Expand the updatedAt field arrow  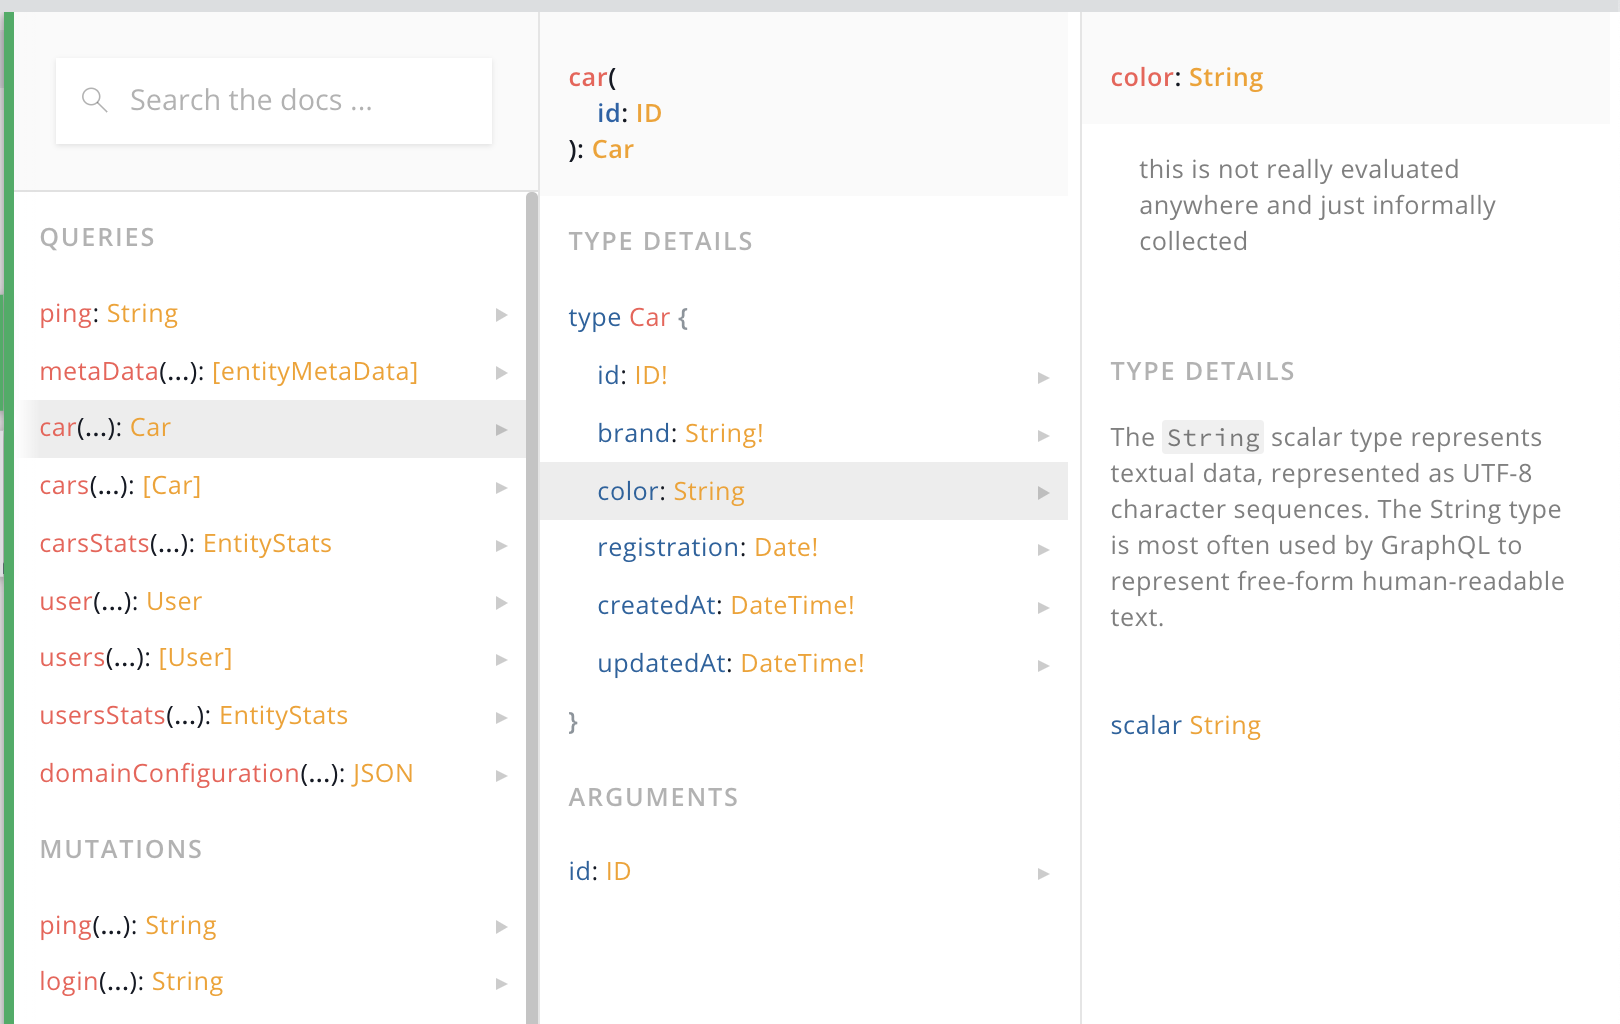[x=1043, y=665]
